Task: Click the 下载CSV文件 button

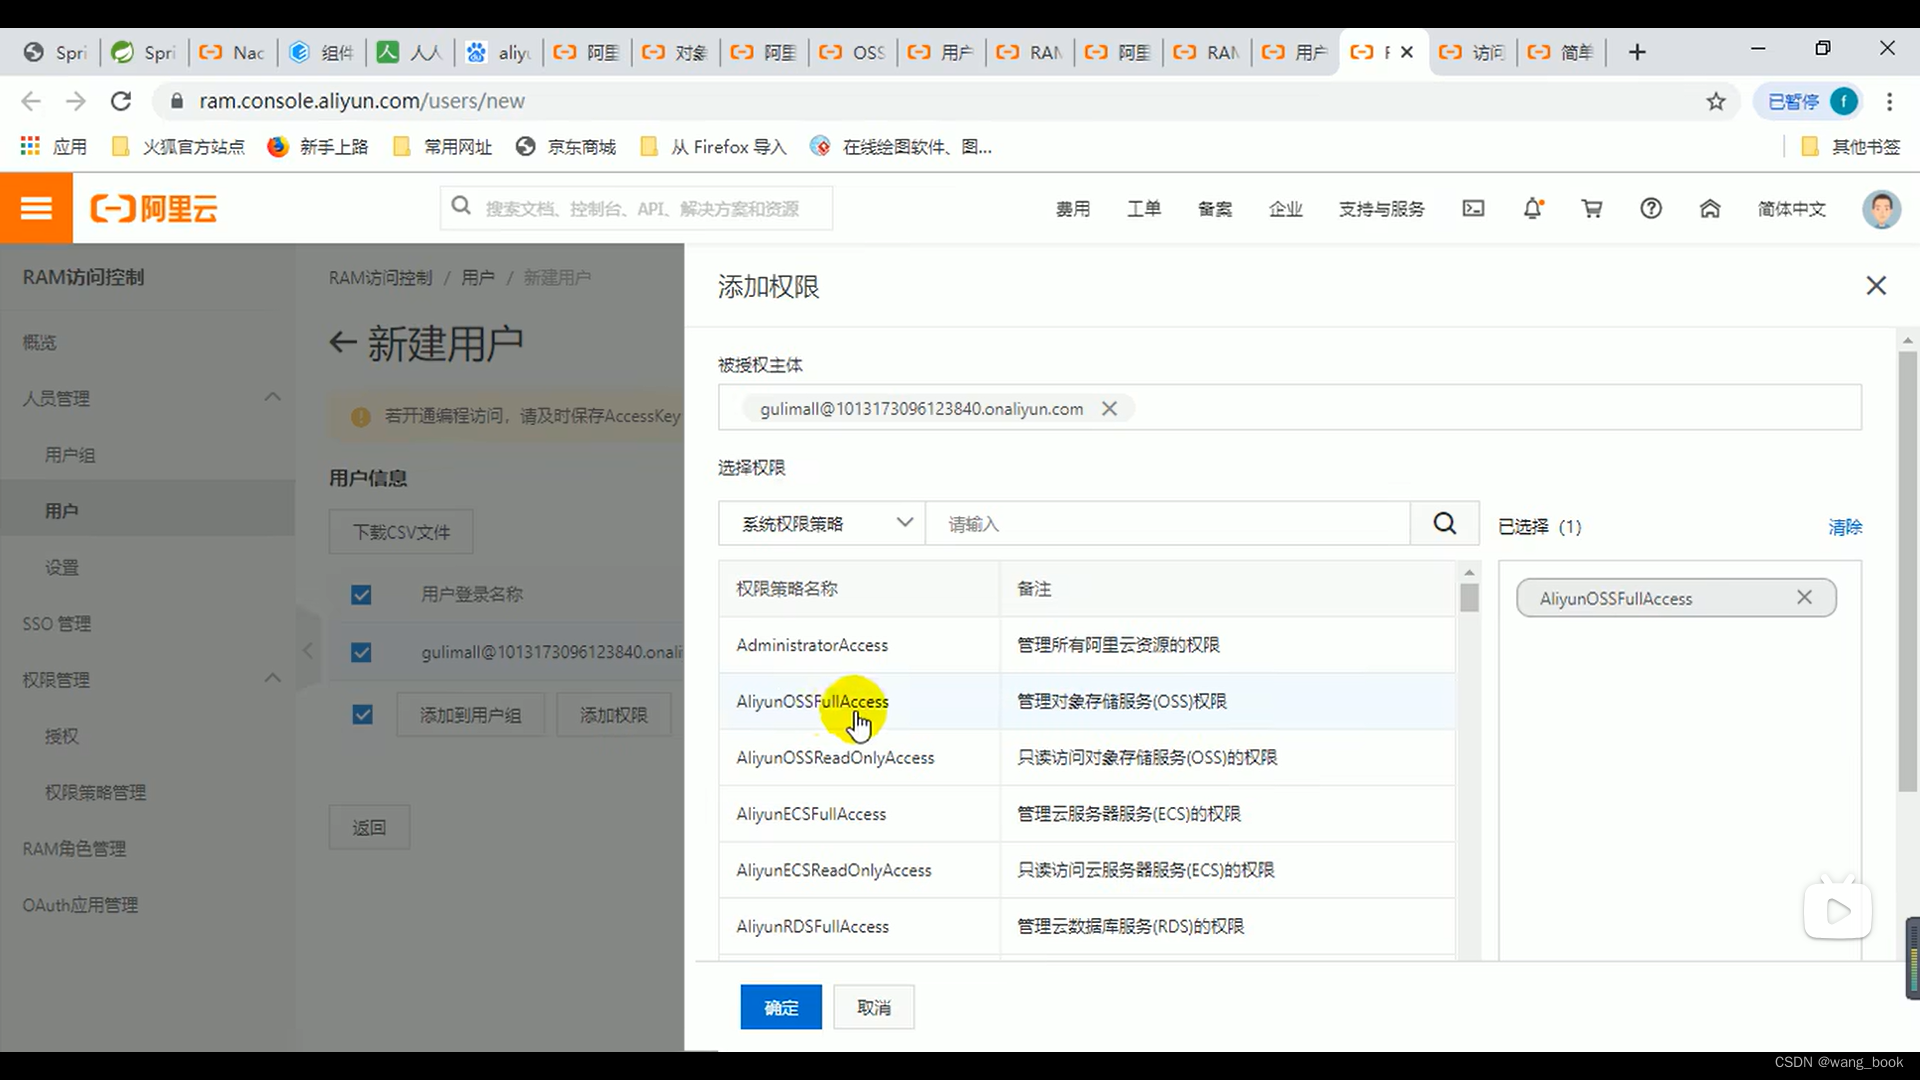Action: point(401,532)
